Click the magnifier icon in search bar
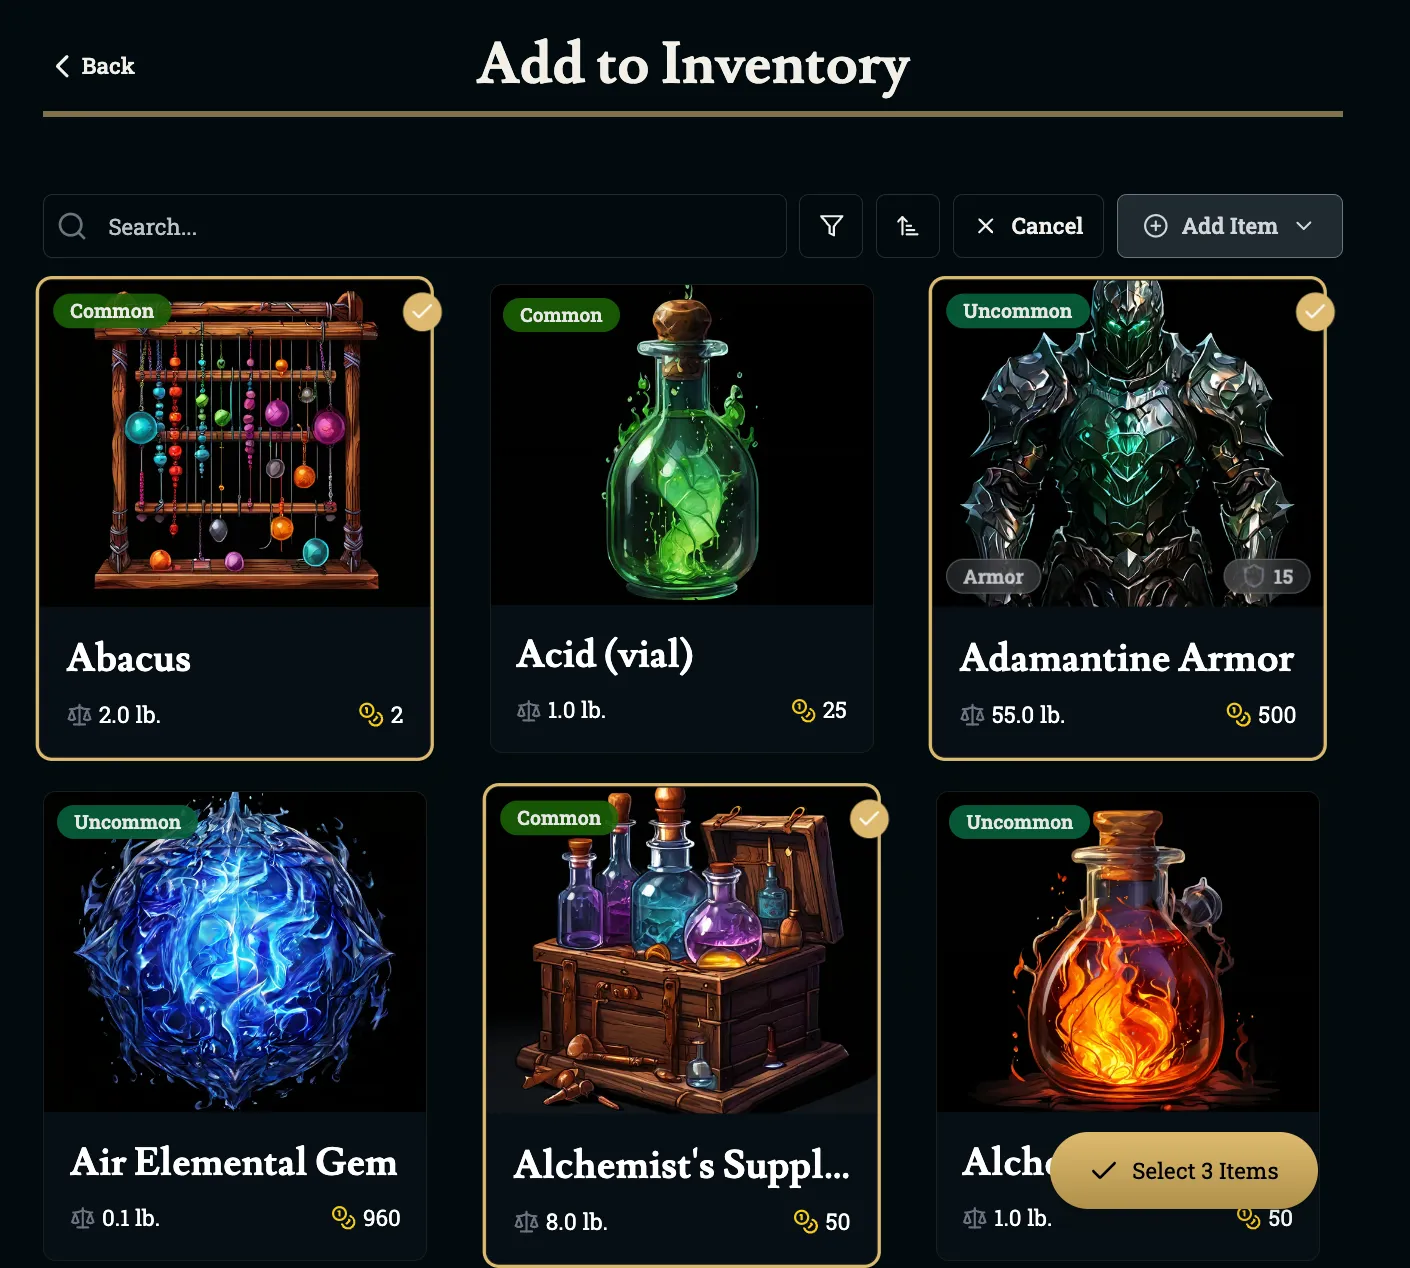The image size is (1410, 1268). point(72,226)
